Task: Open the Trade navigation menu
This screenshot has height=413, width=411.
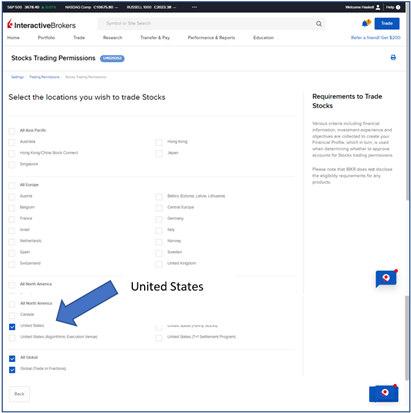Action: coord(79,38)
